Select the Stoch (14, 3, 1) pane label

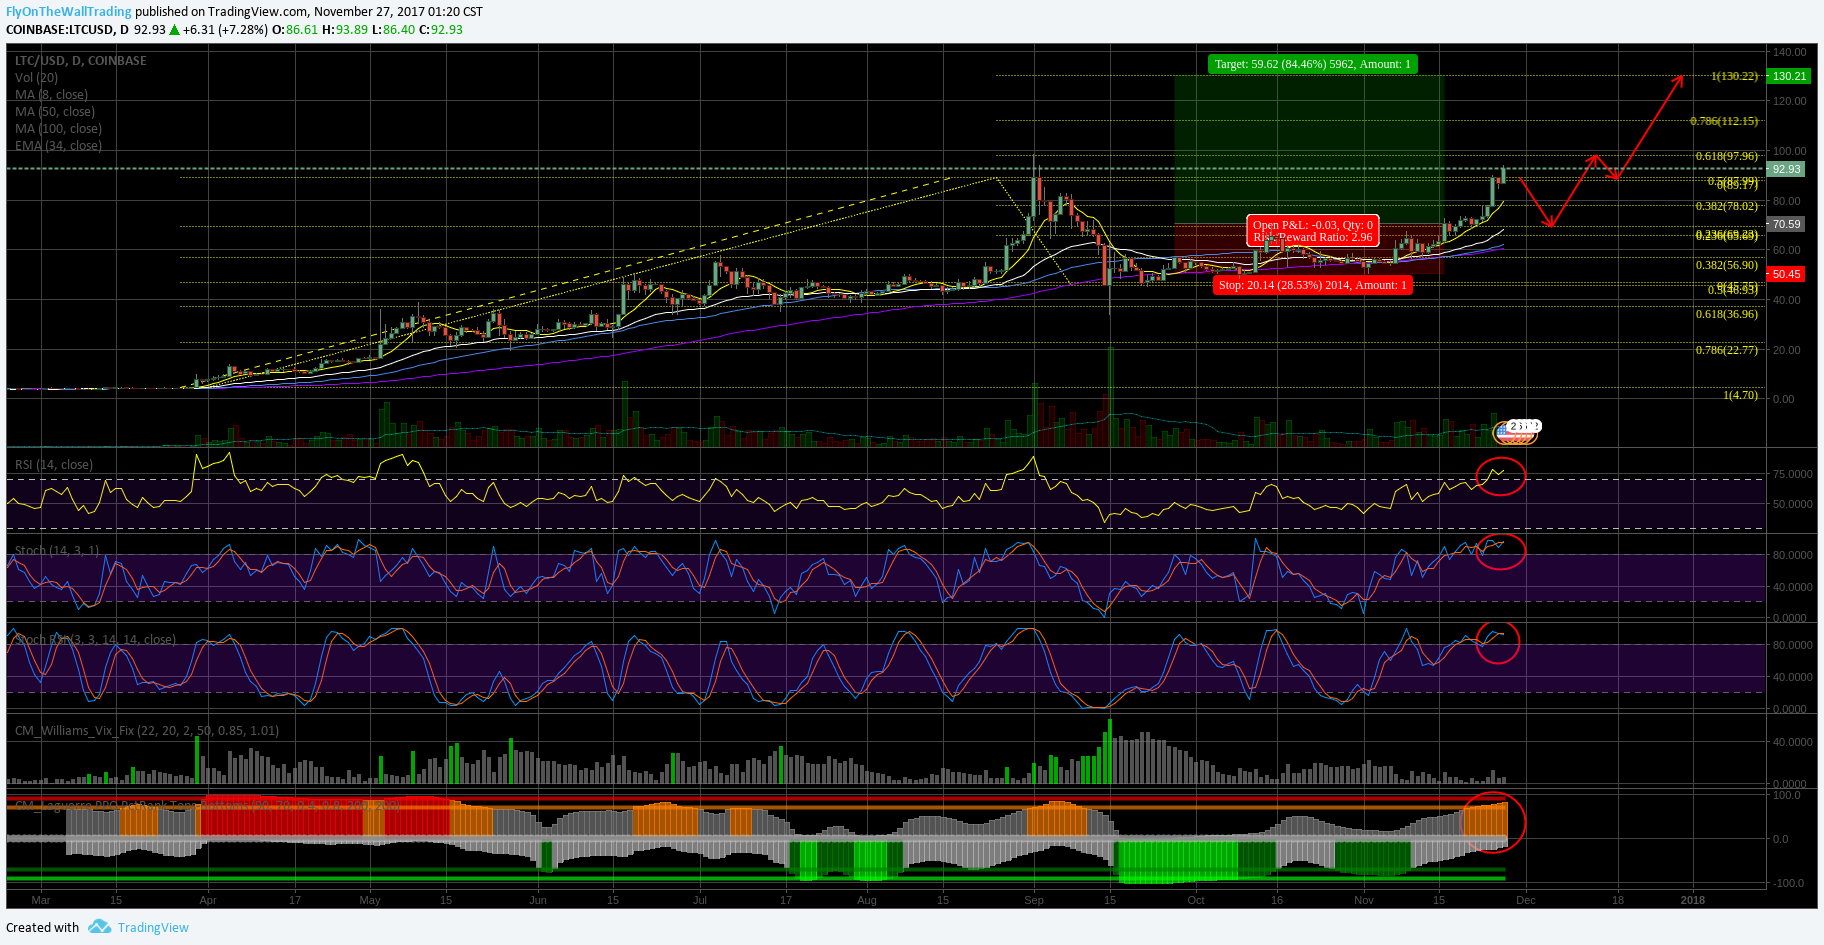pyautogui.click(x=57, y=551)
